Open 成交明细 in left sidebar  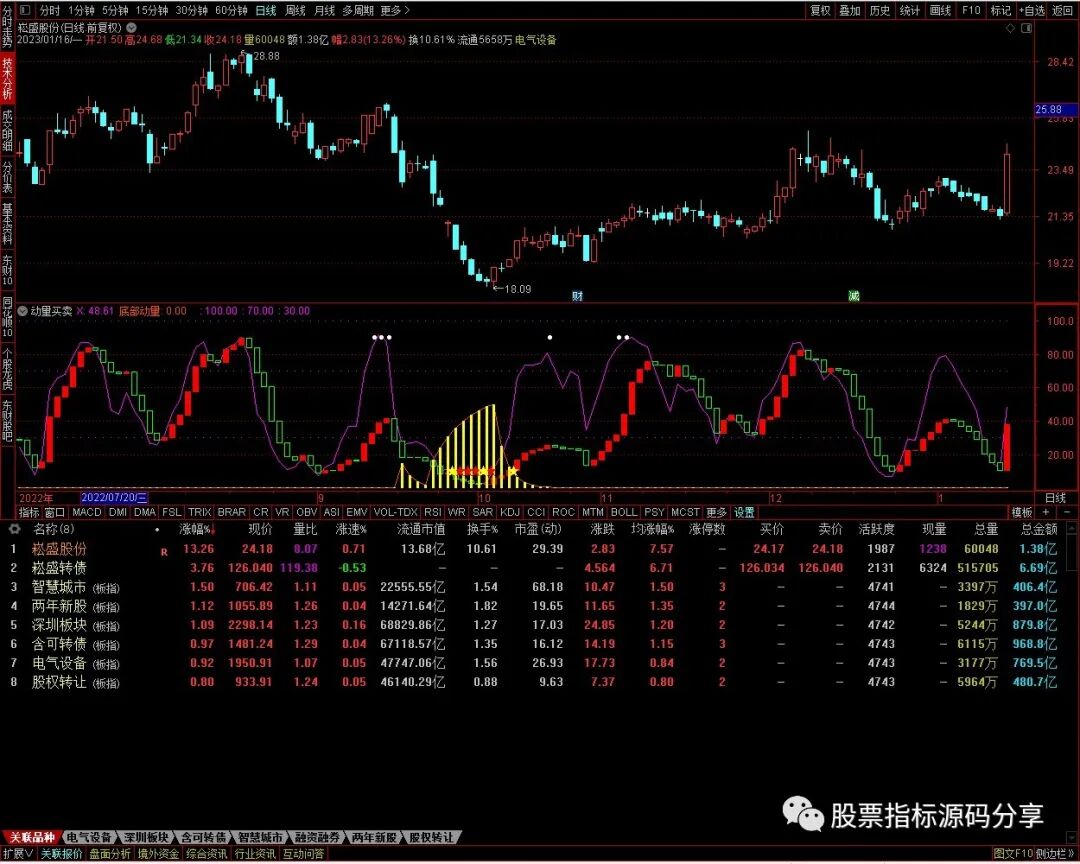7,130
